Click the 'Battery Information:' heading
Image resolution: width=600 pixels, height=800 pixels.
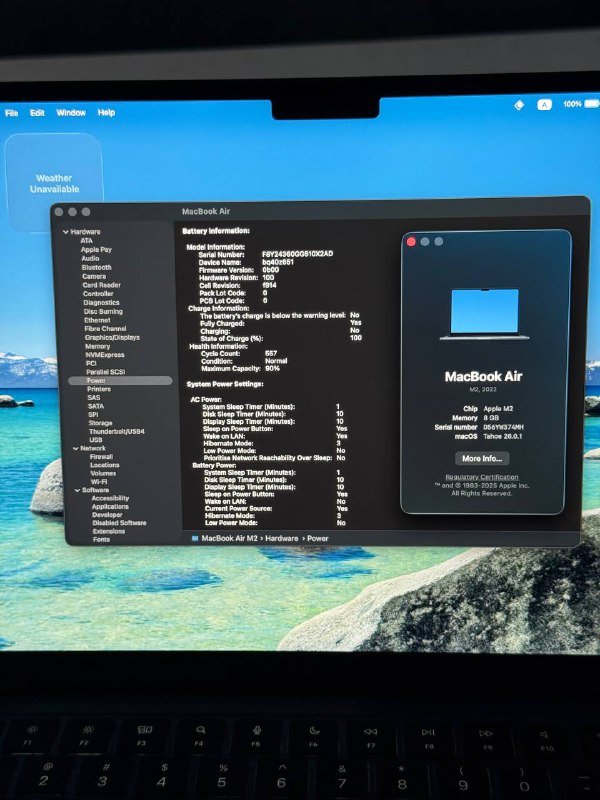coord(216,231)
